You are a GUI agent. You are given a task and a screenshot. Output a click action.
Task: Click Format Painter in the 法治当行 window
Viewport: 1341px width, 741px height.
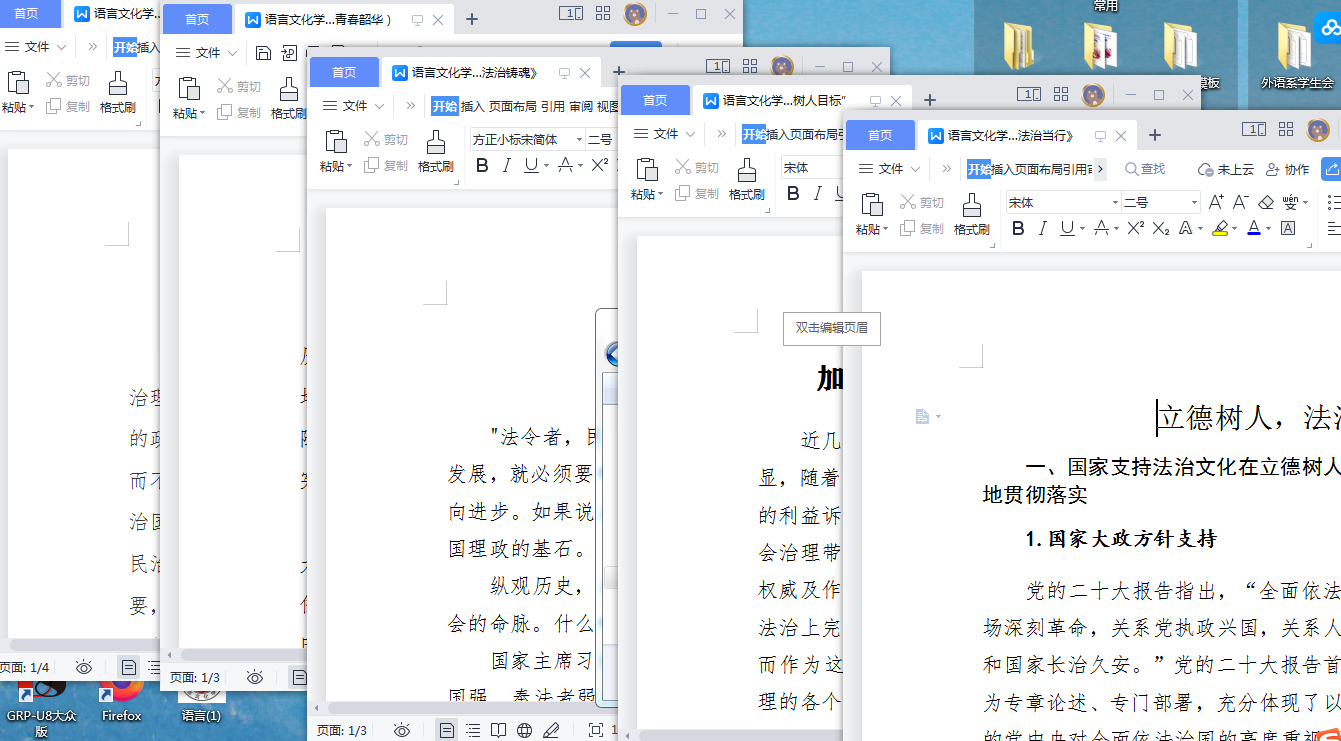pos(971,214)
